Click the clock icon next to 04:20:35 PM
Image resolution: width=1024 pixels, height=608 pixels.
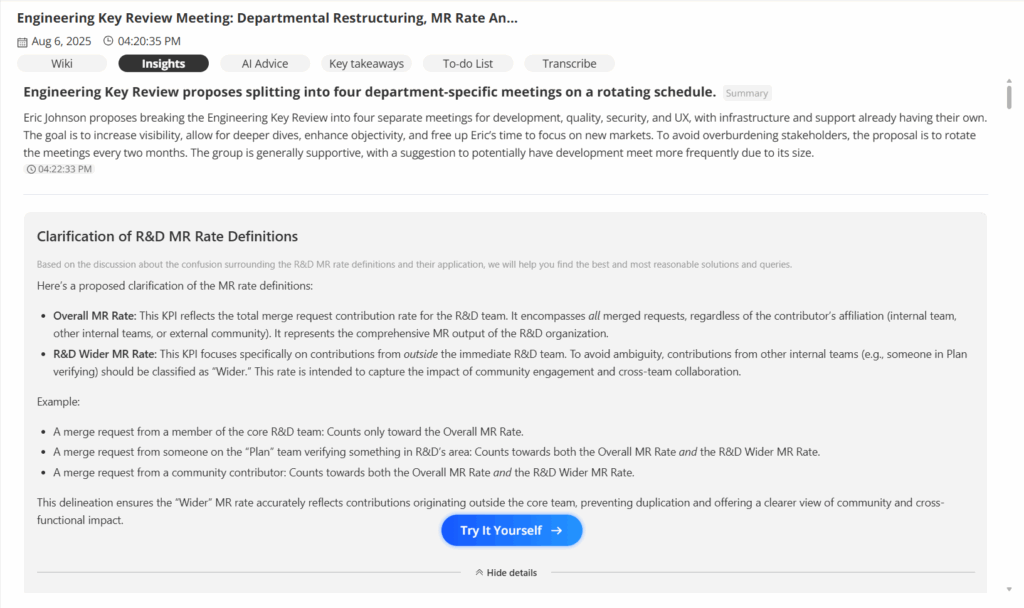point(108,42)
